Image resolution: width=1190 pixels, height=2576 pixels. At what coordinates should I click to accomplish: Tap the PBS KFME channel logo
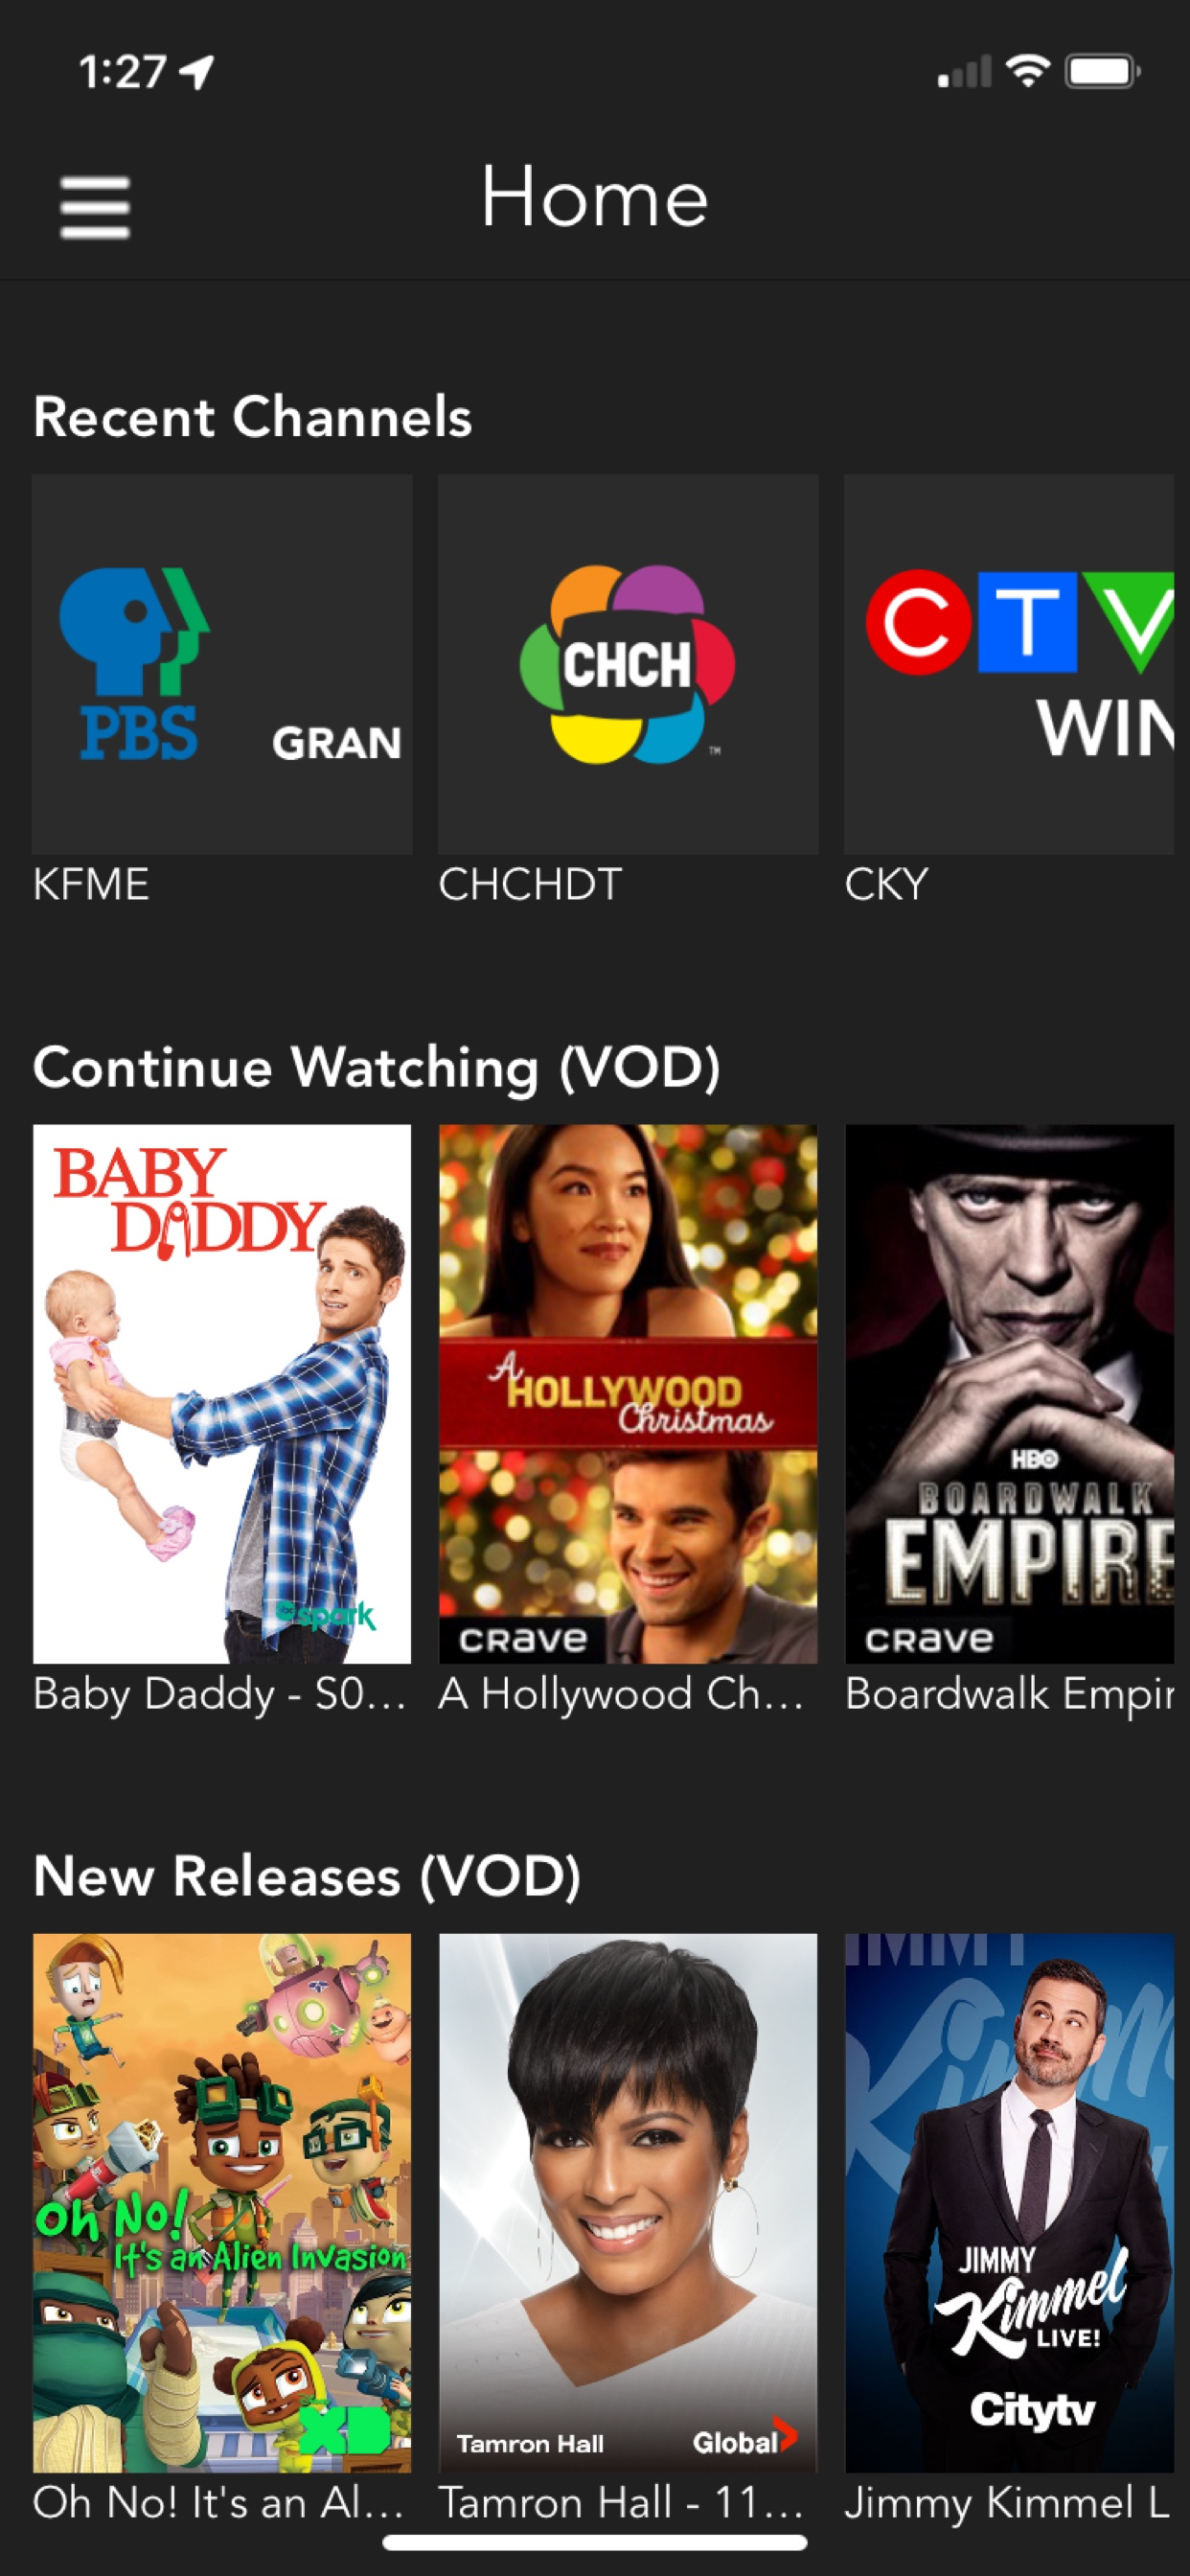click(x=222, y=664)
